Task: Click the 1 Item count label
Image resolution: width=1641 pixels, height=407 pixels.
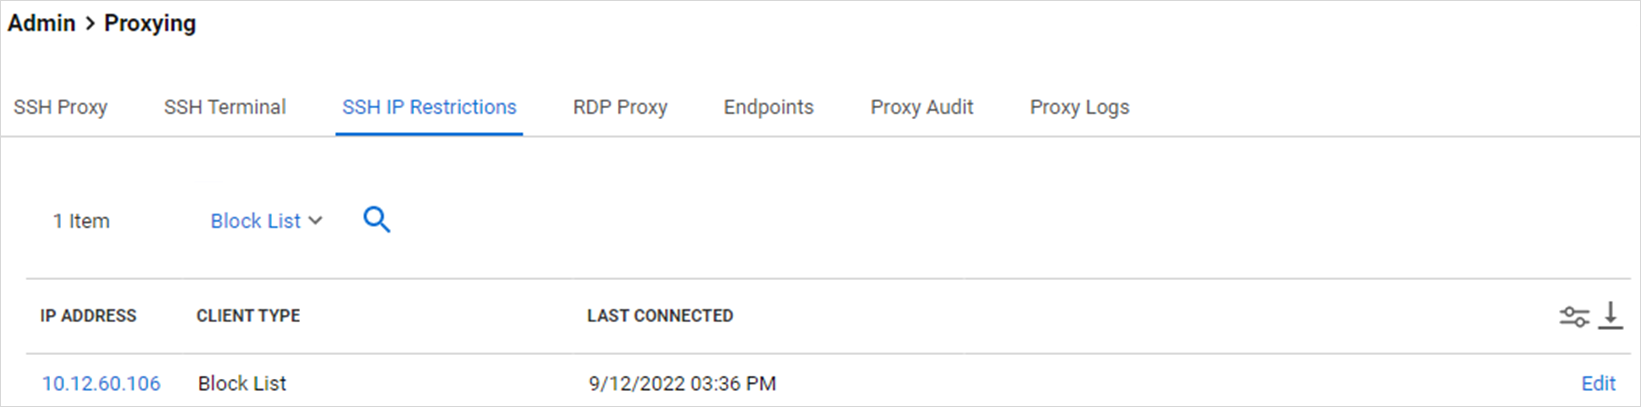Action: pyautogui.click(x=81, y=221)
